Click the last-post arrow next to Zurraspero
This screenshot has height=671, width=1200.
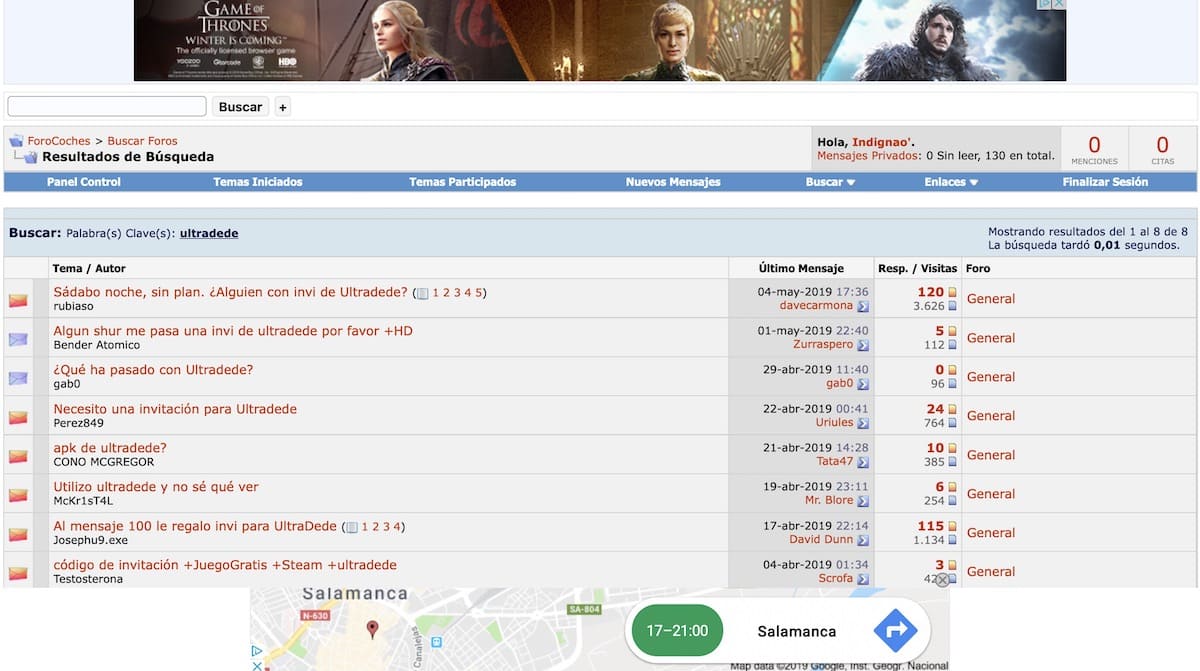click(862, 345)
